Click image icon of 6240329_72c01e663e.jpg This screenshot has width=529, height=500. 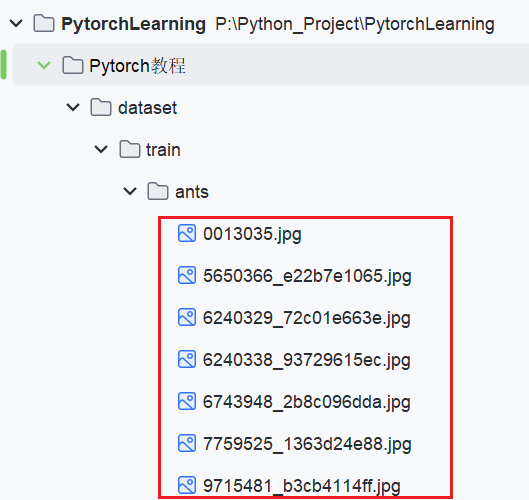point(187,317)
